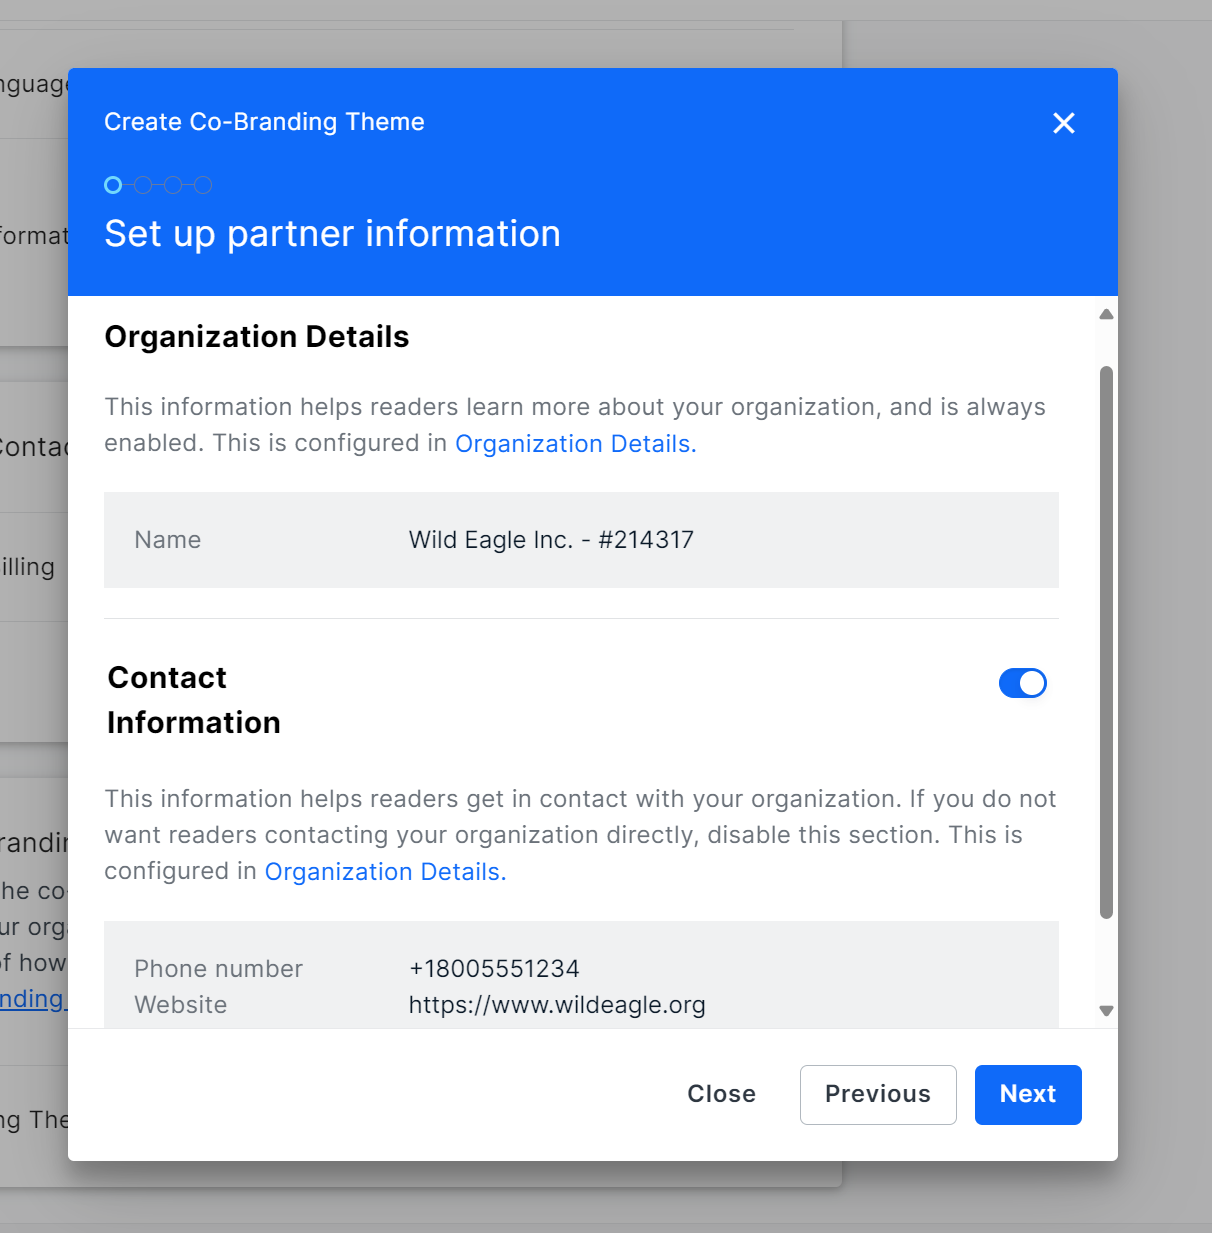Open Organization Details link under Organization Details section
Viewport: 1212px width, 1233px height.
pos(575,444)
